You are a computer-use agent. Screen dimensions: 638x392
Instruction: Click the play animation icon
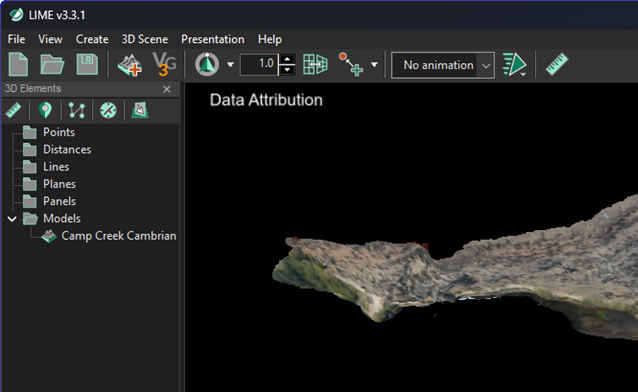click(514, 64)
